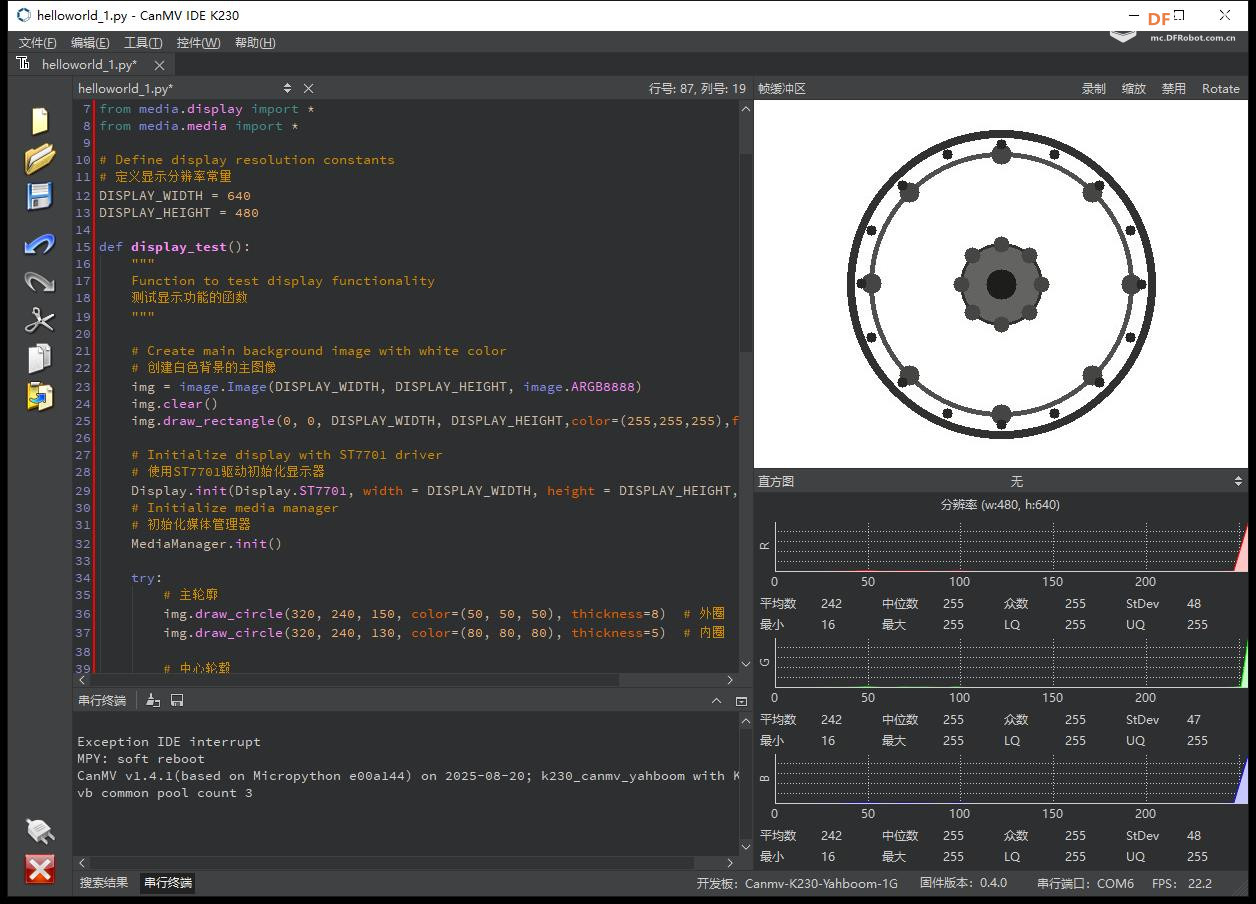The height and width of the screenshot is (904, 1256).
Task: Toggle 缩放 zoom in frame buffer header
Action: click(x=1133, y=88)
